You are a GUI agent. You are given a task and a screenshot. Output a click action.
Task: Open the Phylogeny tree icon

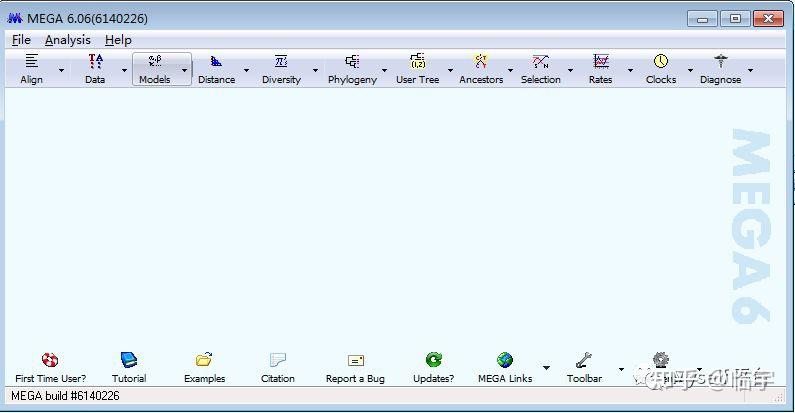pyautogui.click(x=352, y=61)
